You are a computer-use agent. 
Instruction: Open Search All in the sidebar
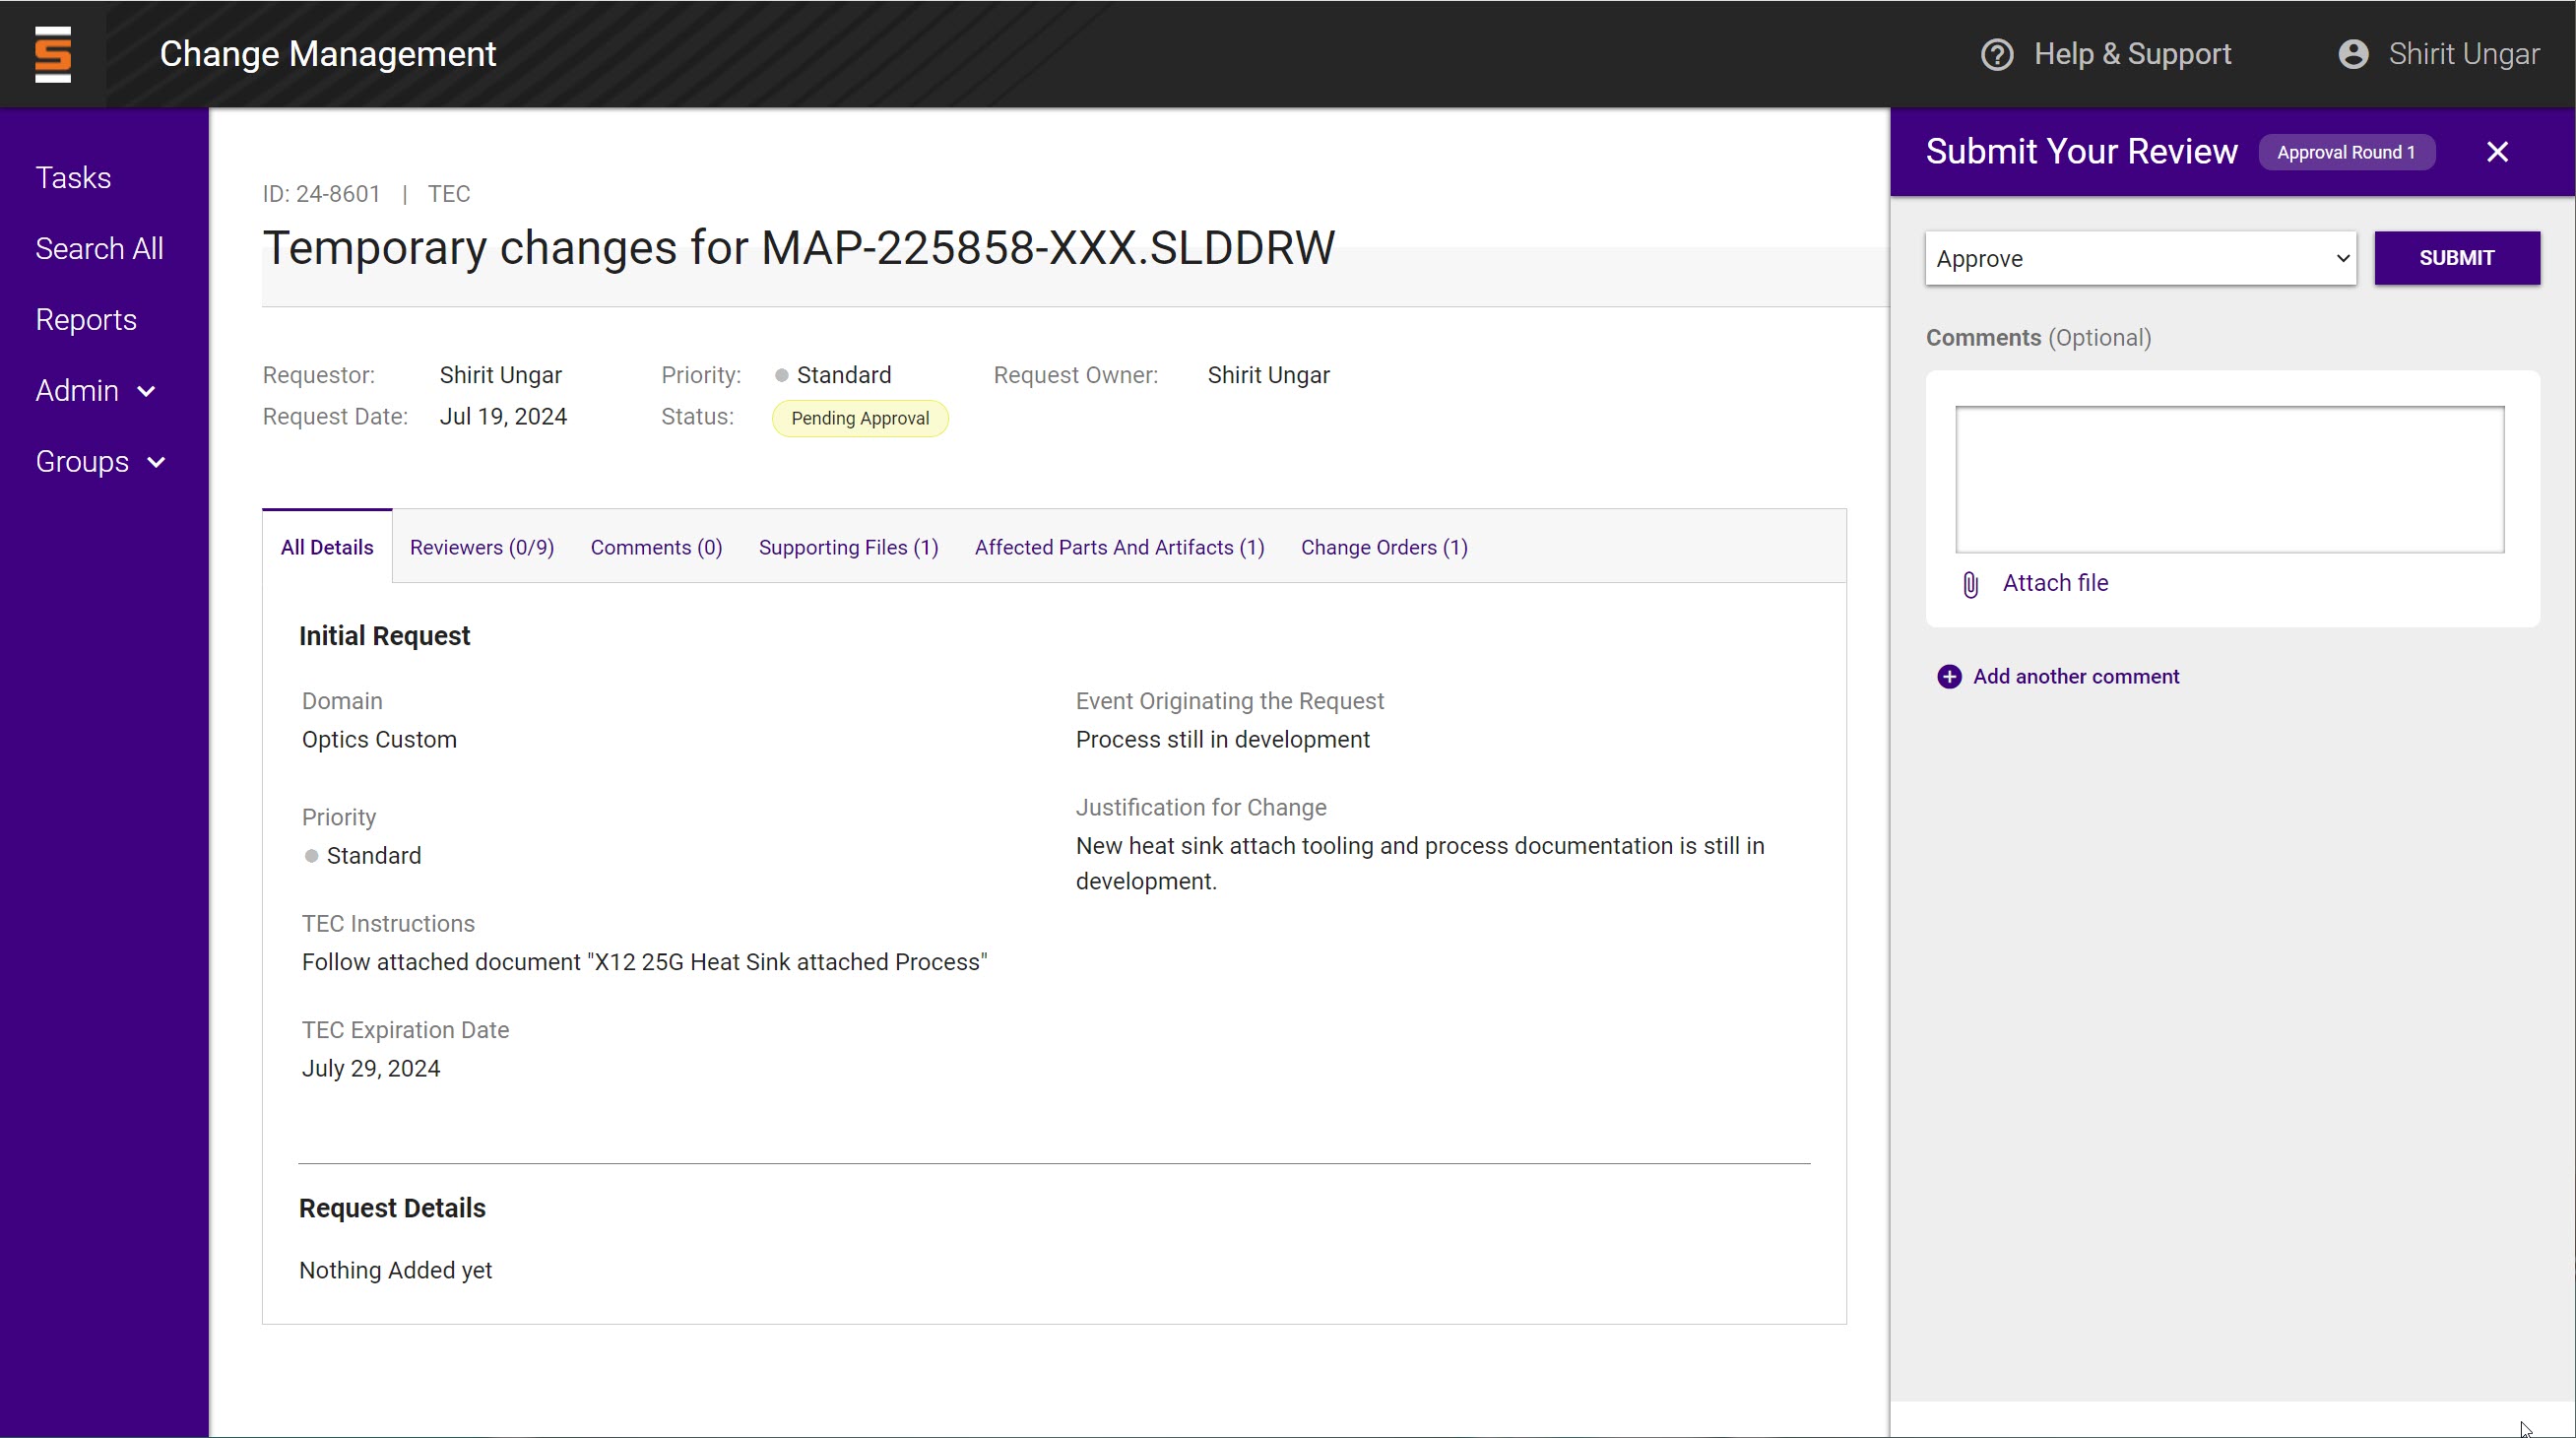[x=99, y=249]
